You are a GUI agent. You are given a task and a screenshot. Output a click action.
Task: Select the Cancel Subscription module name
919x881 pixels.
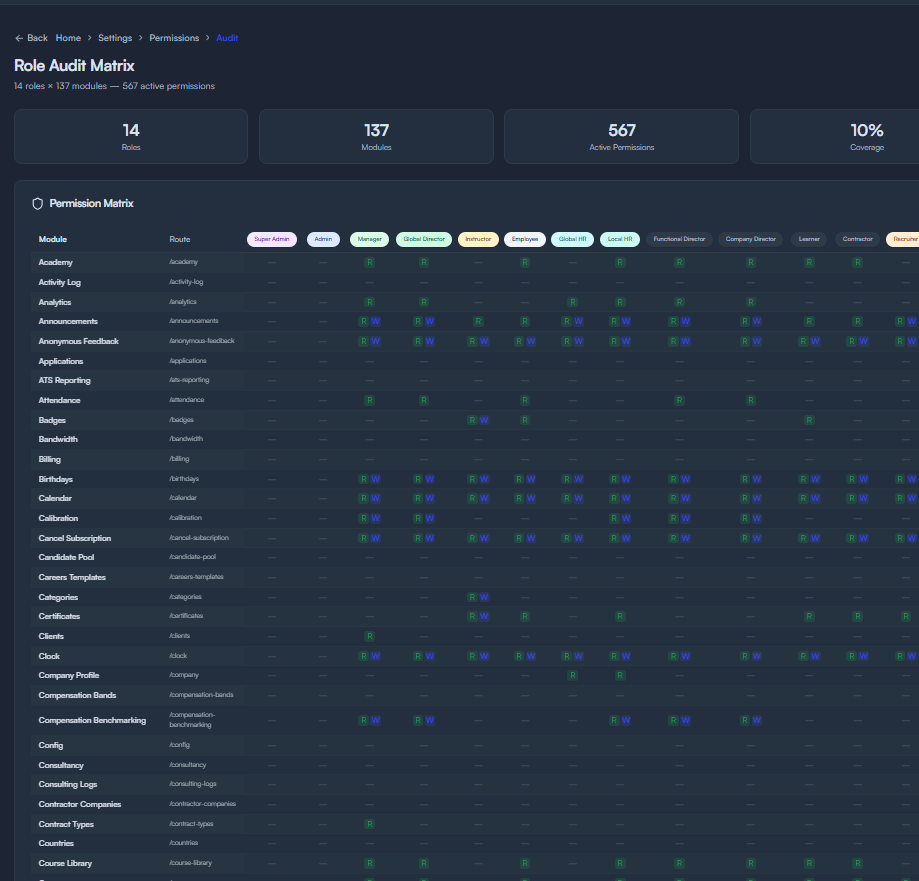pos(74,538)
